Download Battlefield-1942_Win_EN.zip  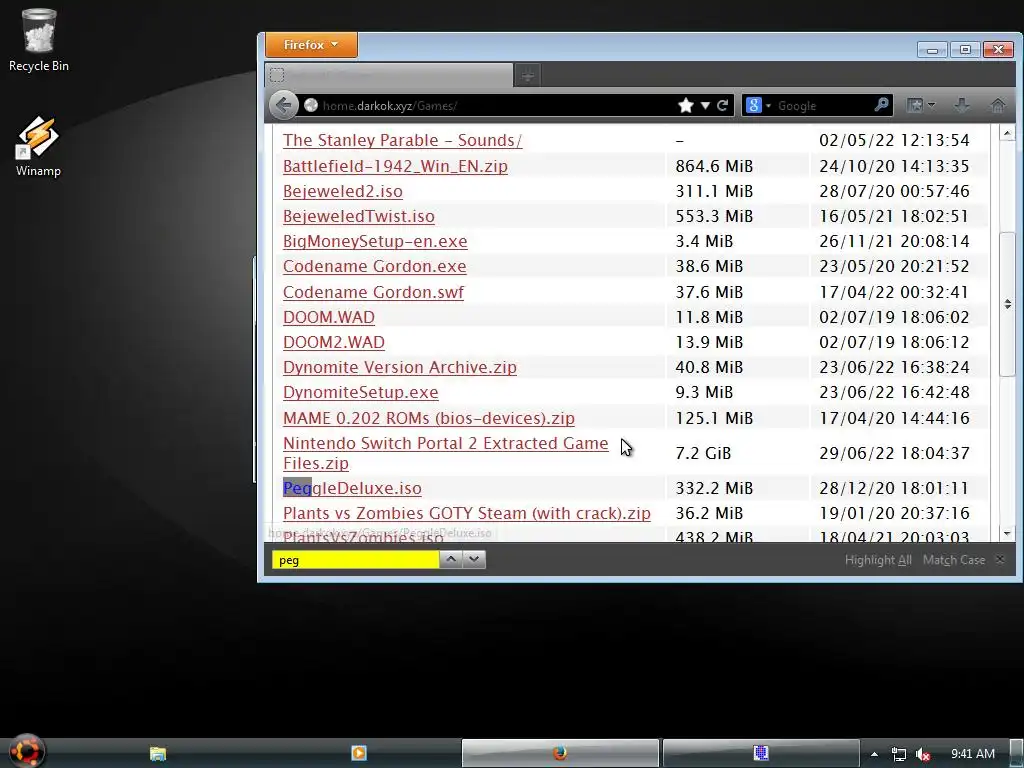tap(395, 166)
